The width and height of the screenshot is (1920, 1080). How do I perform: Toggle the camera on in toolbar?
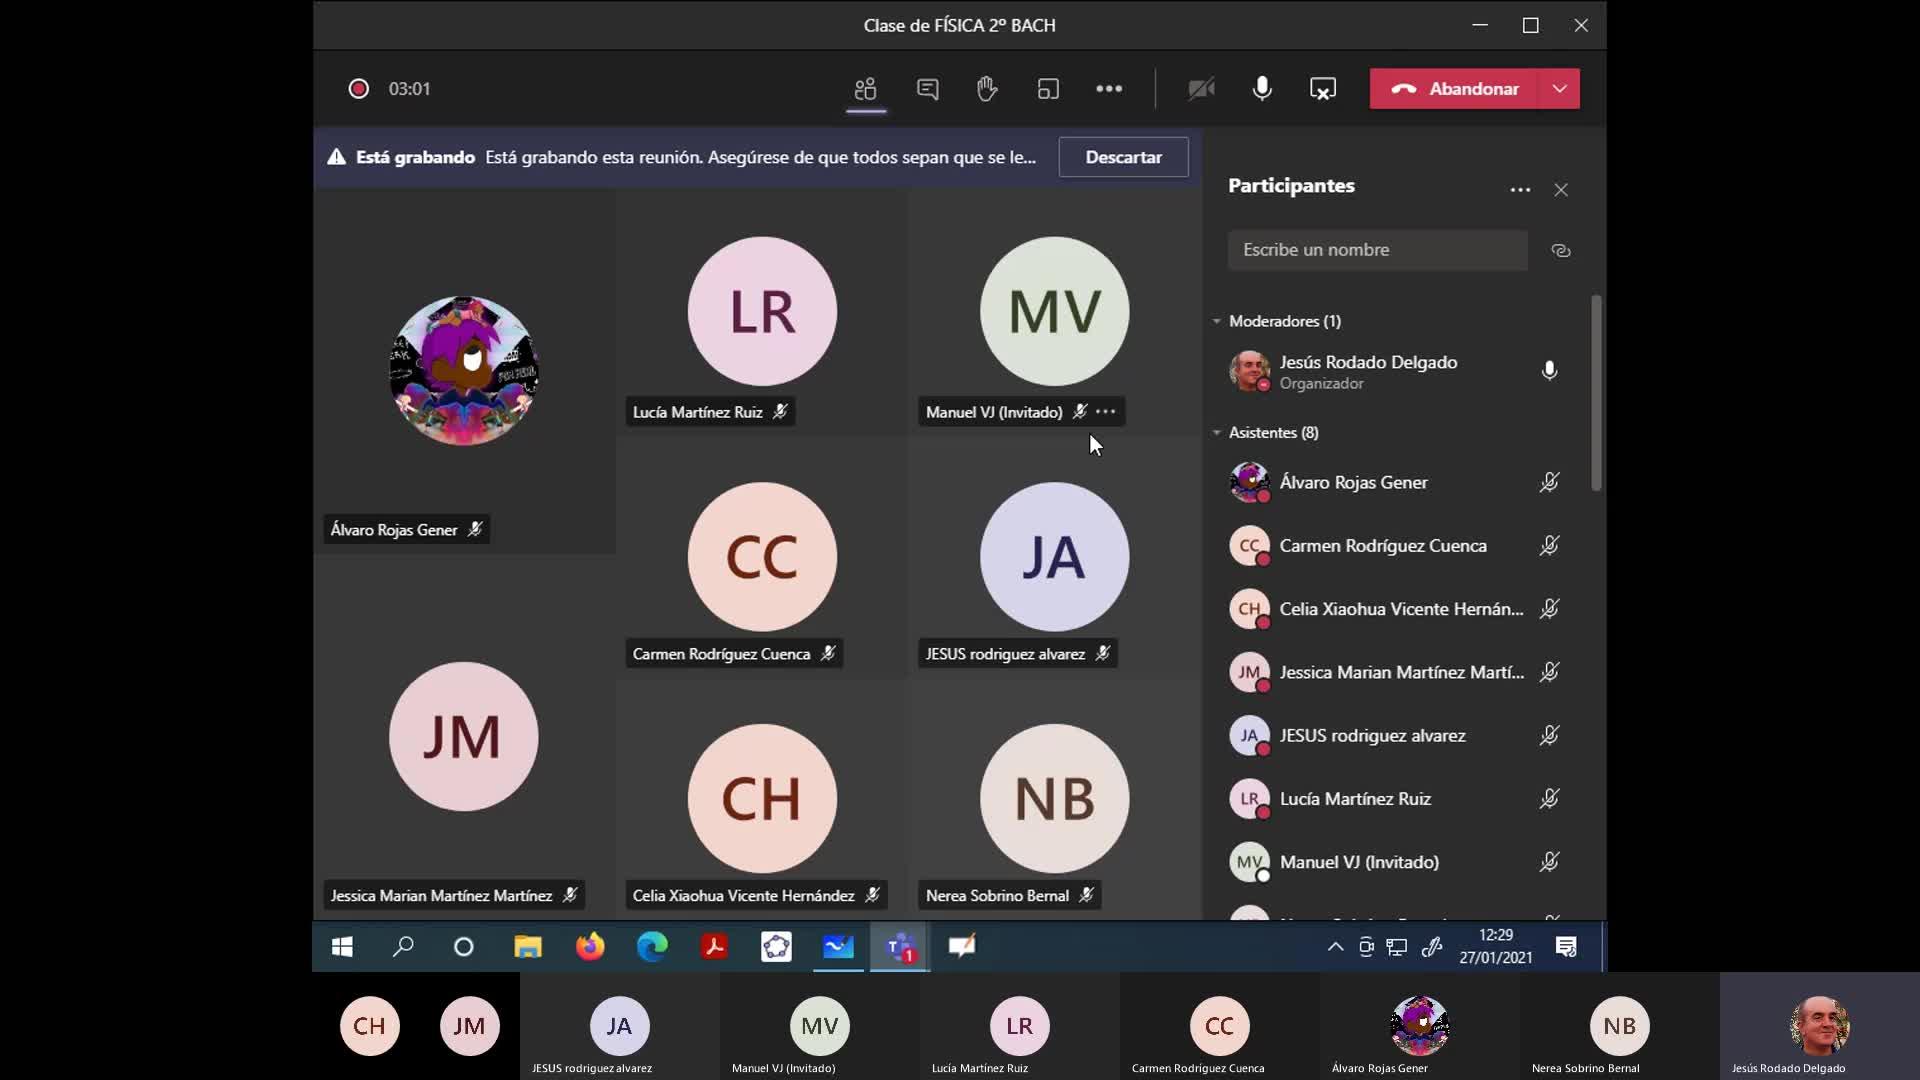1201,89
